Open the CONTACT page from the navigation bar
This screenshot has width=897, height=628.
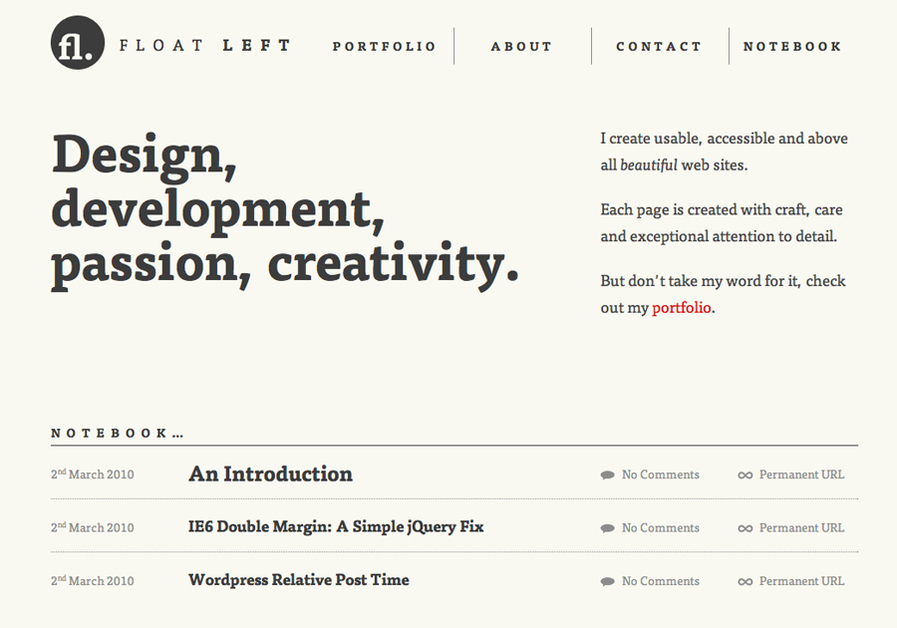pyautogui.click(x=659, y=46)
